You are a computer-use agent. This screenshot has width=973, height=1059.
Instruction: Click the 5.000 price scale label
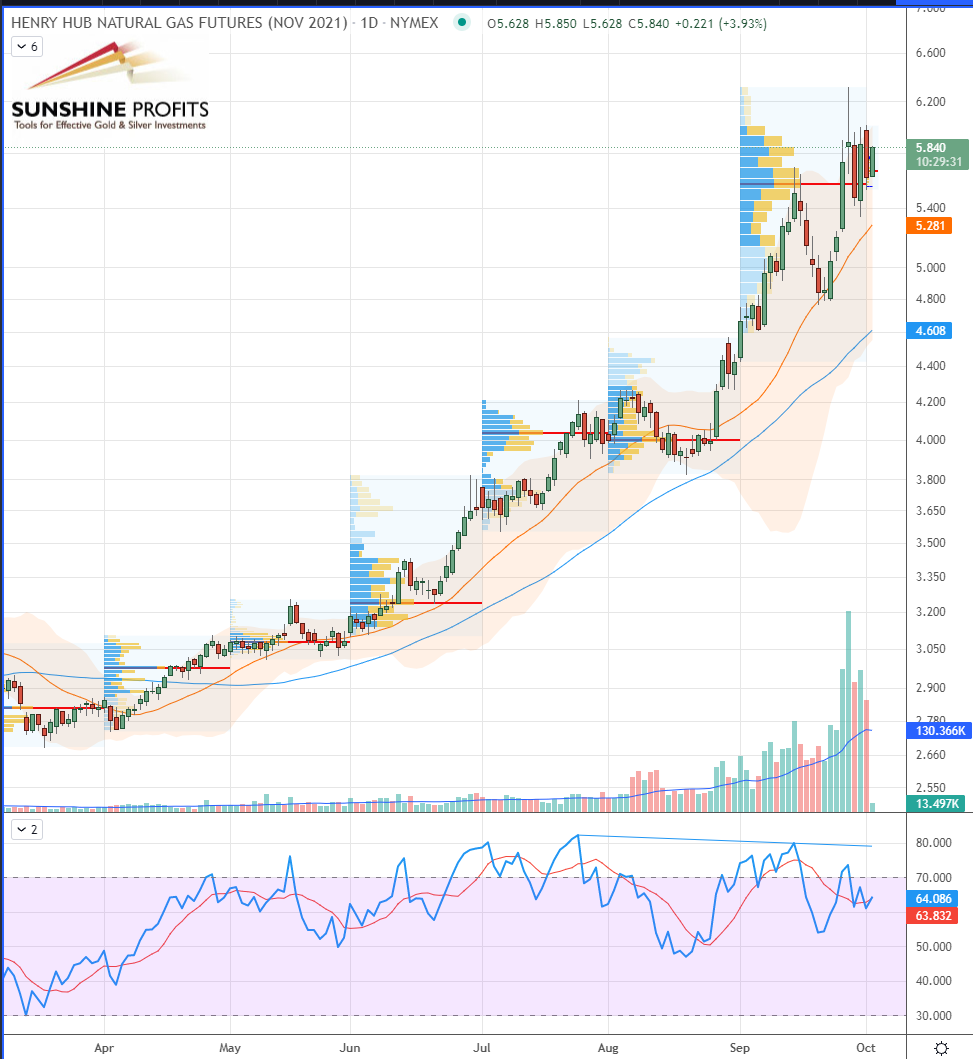pyautogui.click(x=930, y=268)
